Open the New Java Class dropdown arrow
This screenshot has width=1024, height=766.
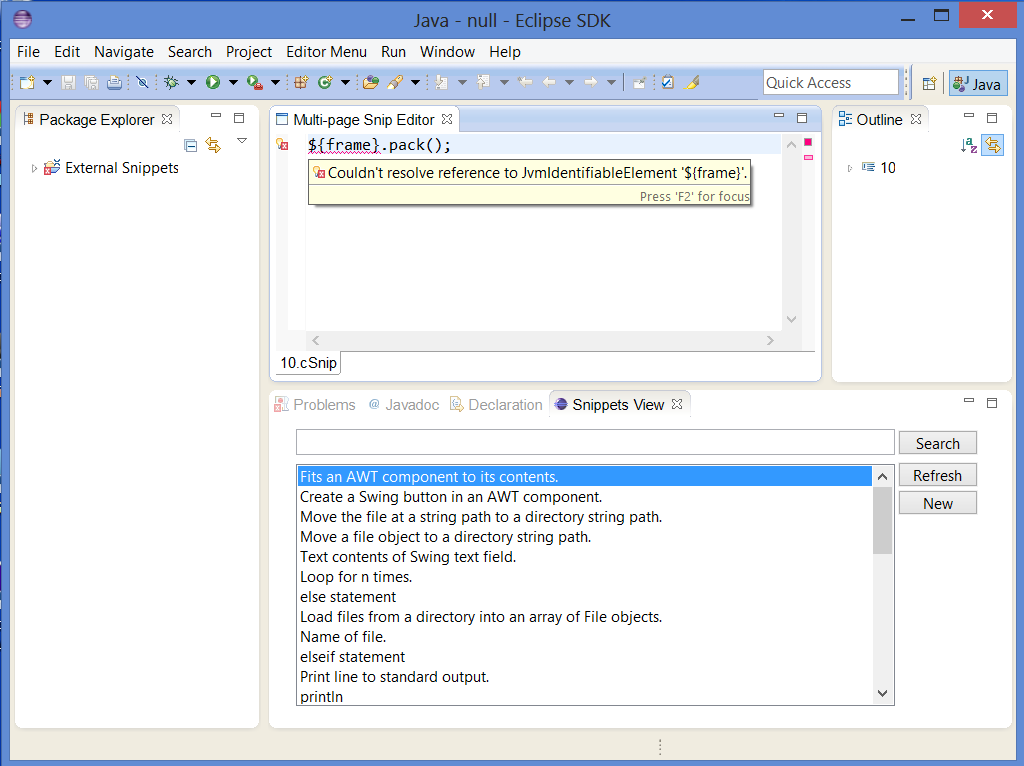point(345,82)
